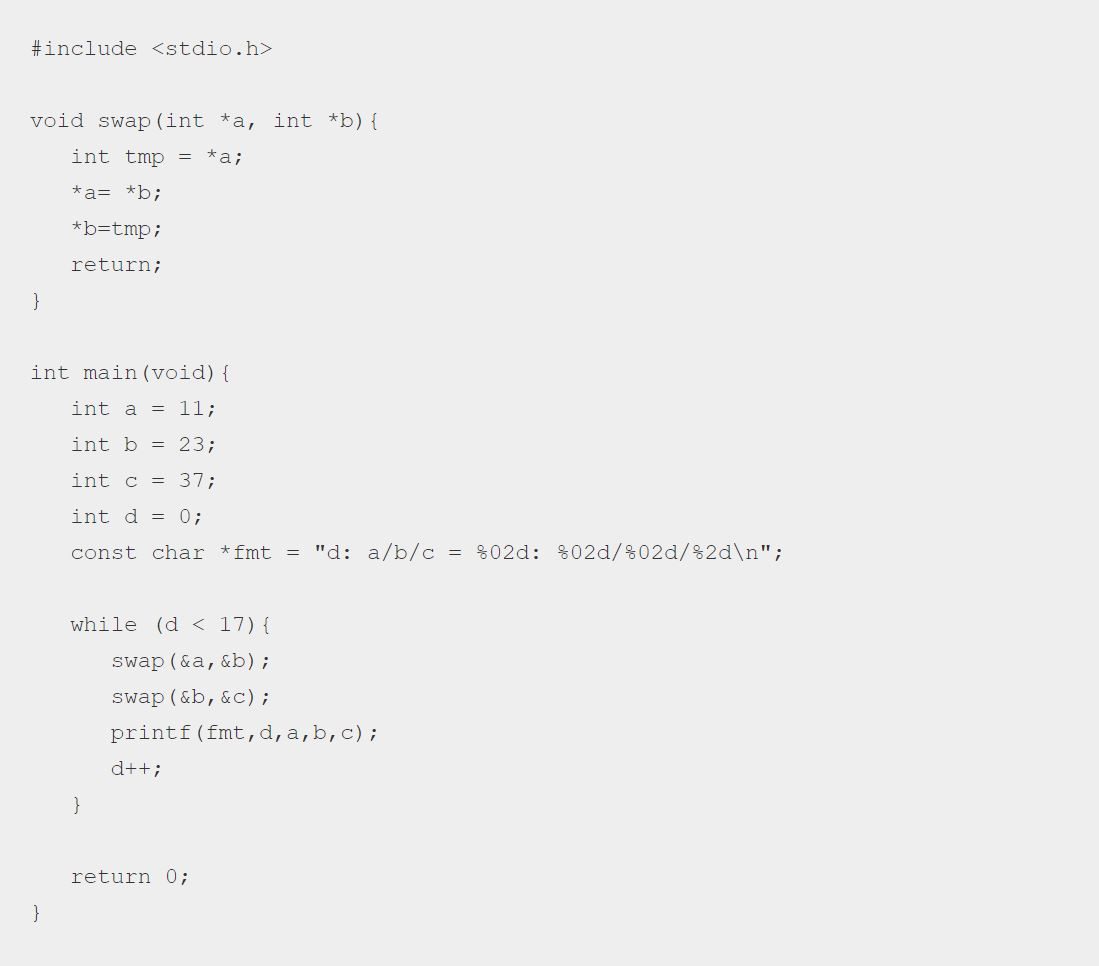This screenshot has width=1099, height=966.
Task: Click the #include <stdio.h> line
Action: [x=151, y=49]
